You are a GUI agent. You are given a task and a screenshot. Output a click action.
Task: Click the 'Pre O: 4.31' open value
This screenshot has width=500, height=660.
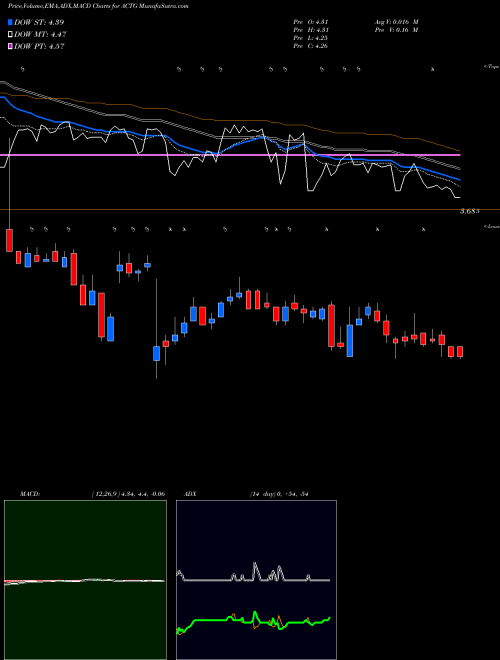click(x=311, y=22)
